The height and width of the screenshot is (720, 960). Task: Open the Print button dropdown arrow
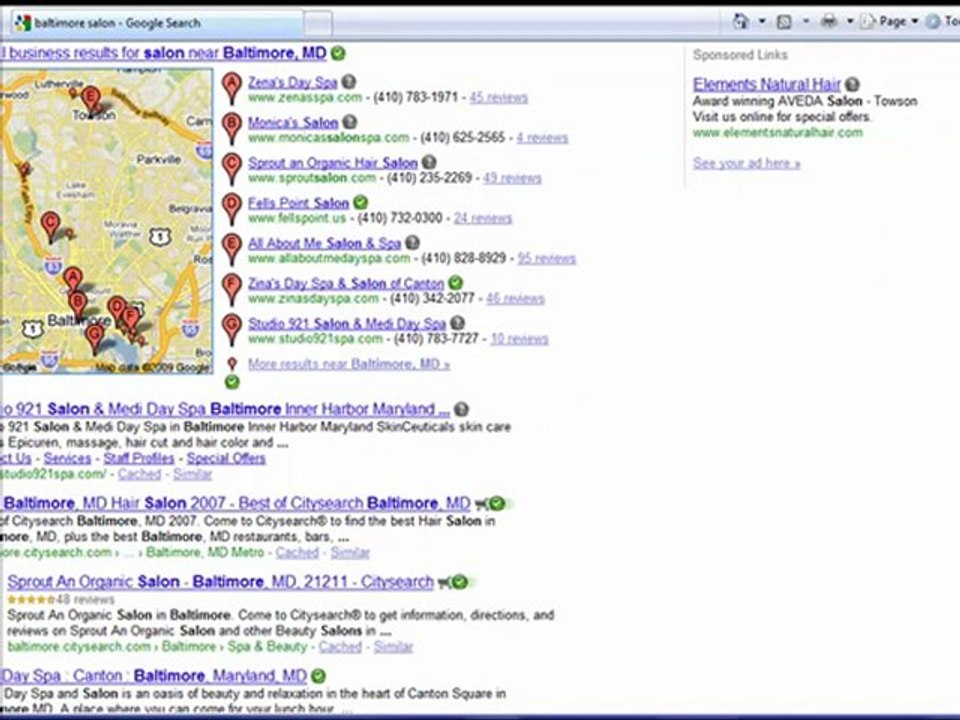850,22
